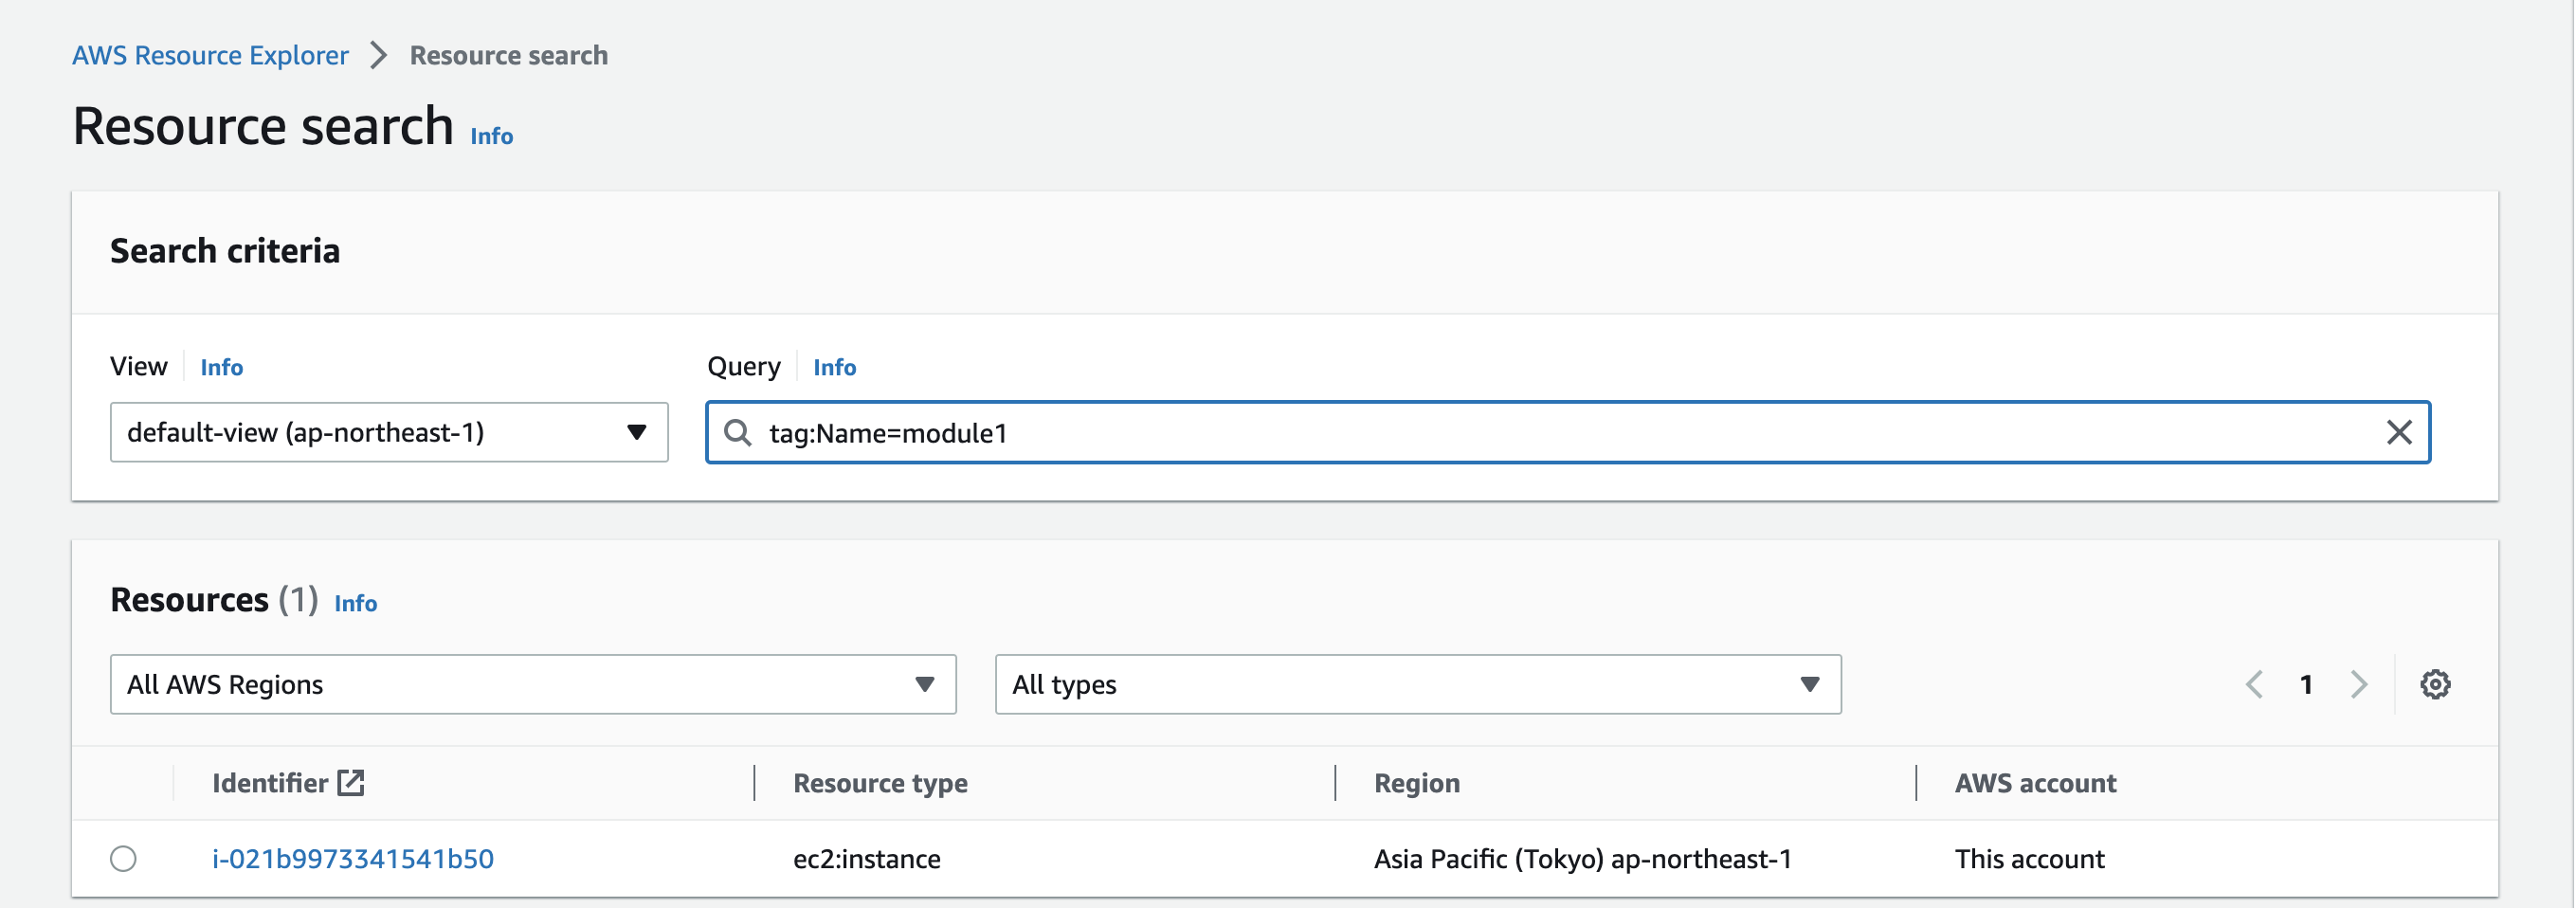This screenshot has height=908, width=2576.
Task: Open table preferences gear icon
Action: 2435,684
